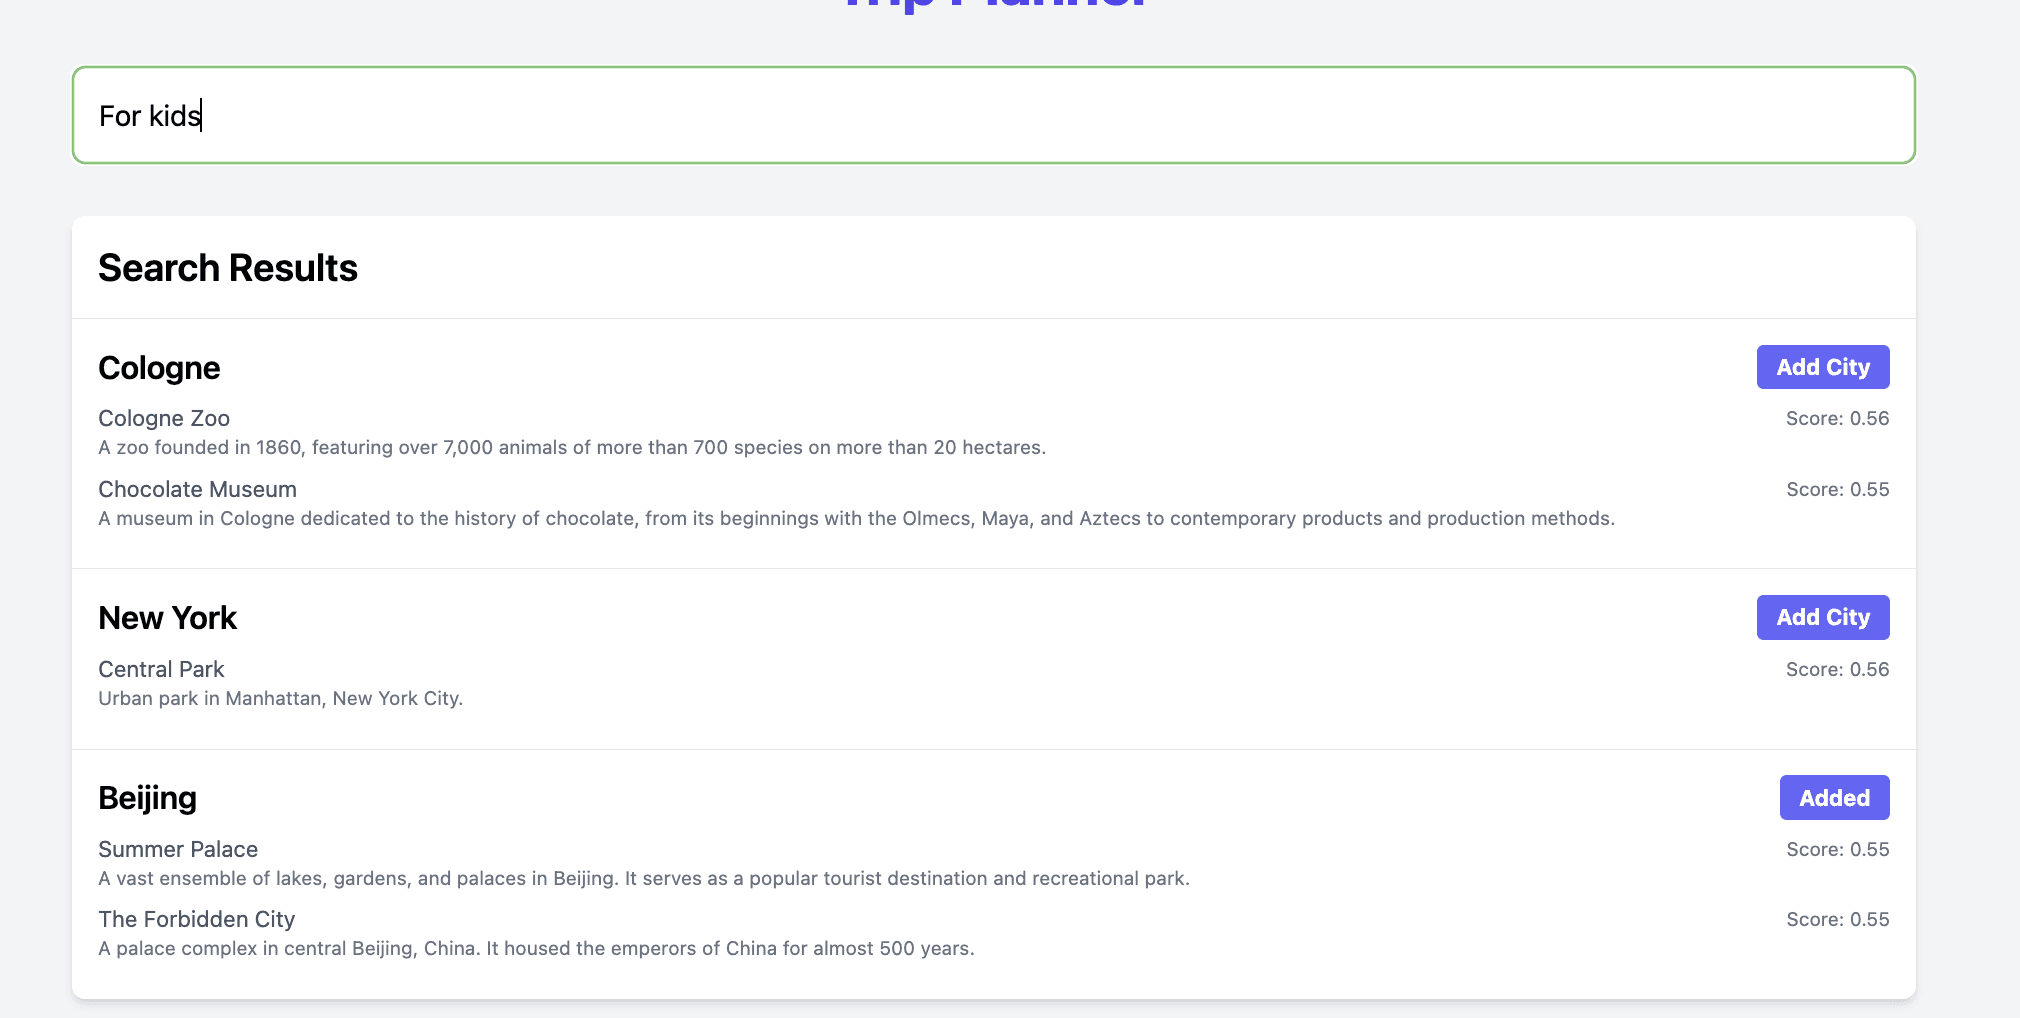This screenshot has height=1018, width=2020.
Task: Add Cologne to the trip
Action: coord(1822,367)
